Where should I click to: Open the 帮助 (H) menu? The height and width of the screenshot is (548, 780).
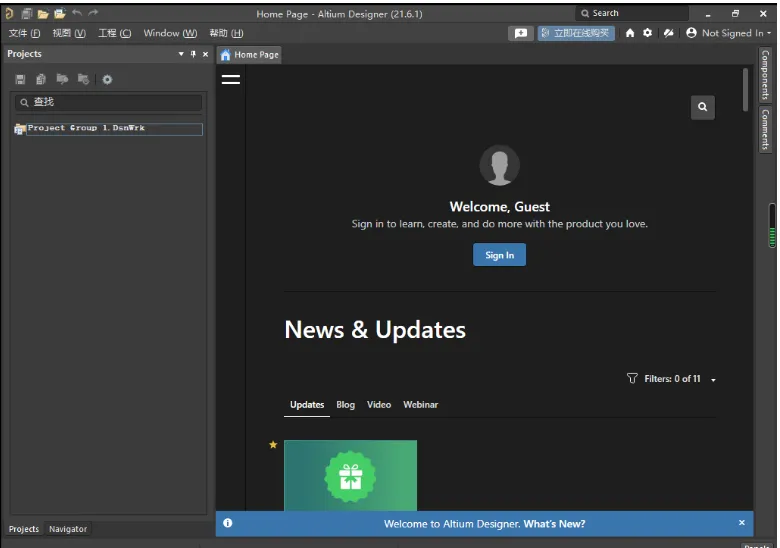pos(226,33)
